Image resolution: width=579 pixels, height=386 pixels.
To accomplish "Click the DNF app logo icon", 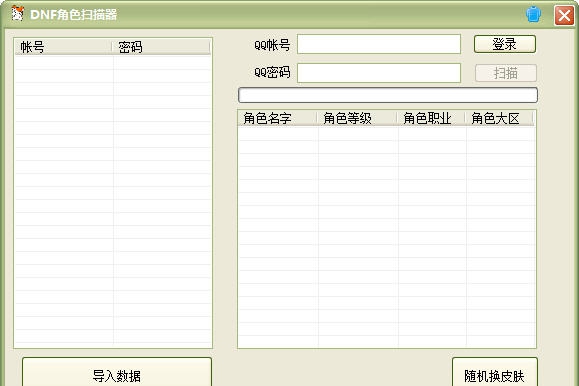I will pos(17,13).
